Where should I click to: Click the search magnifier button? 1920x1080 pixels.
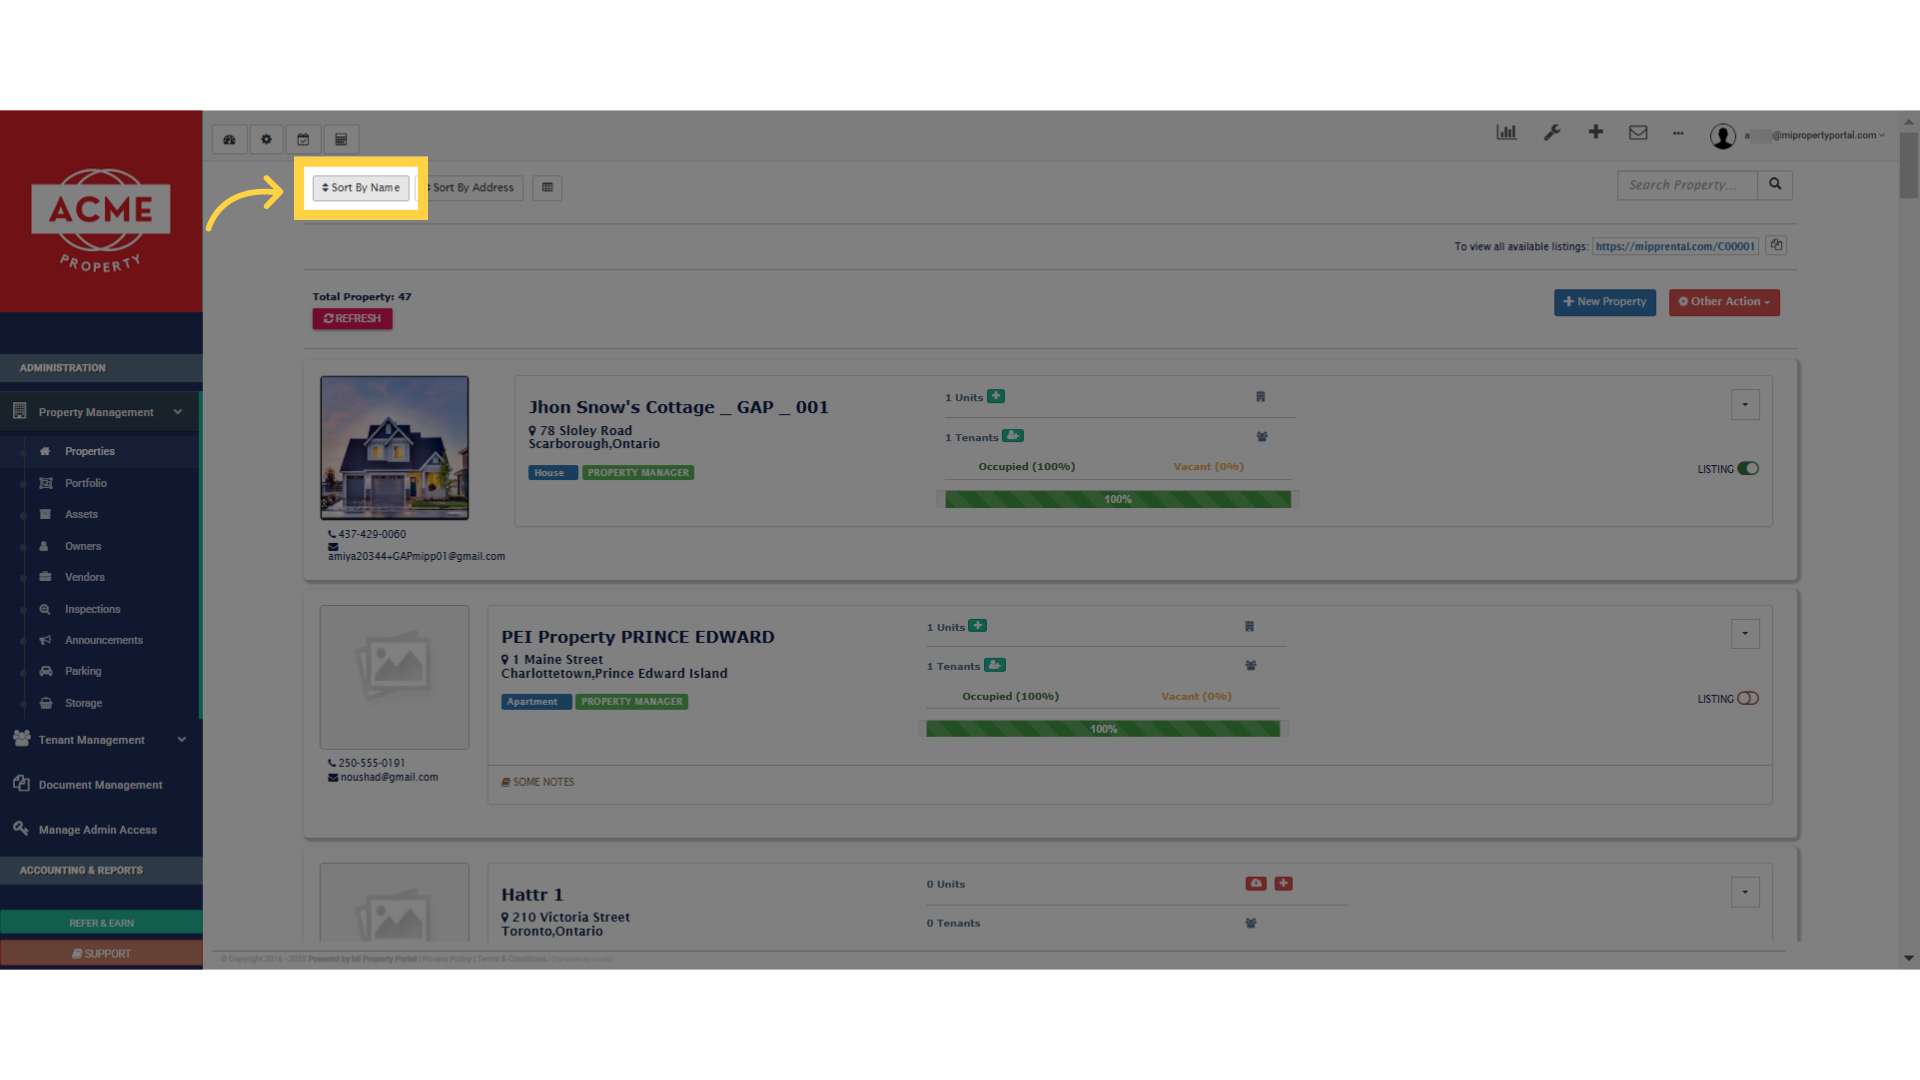(x=1775, y=185)
